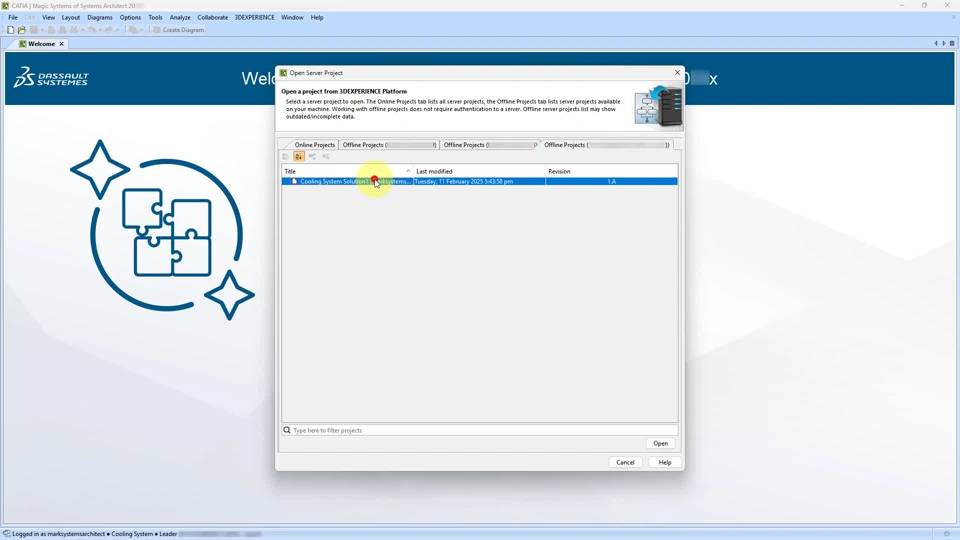
Task: Open the Diagrams menu
Action: coord(100,17)
